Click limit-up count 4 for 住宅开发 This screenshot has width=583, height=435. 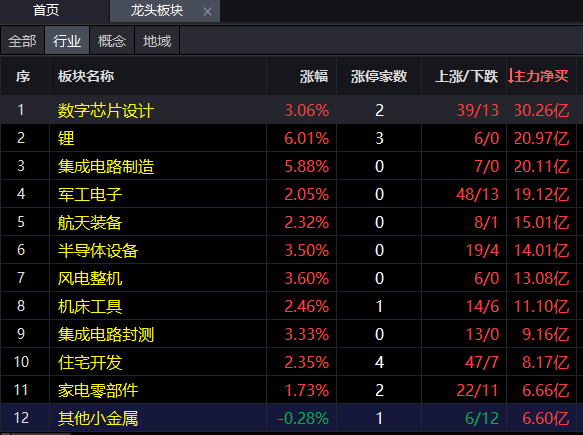click(x=379, y=362)
